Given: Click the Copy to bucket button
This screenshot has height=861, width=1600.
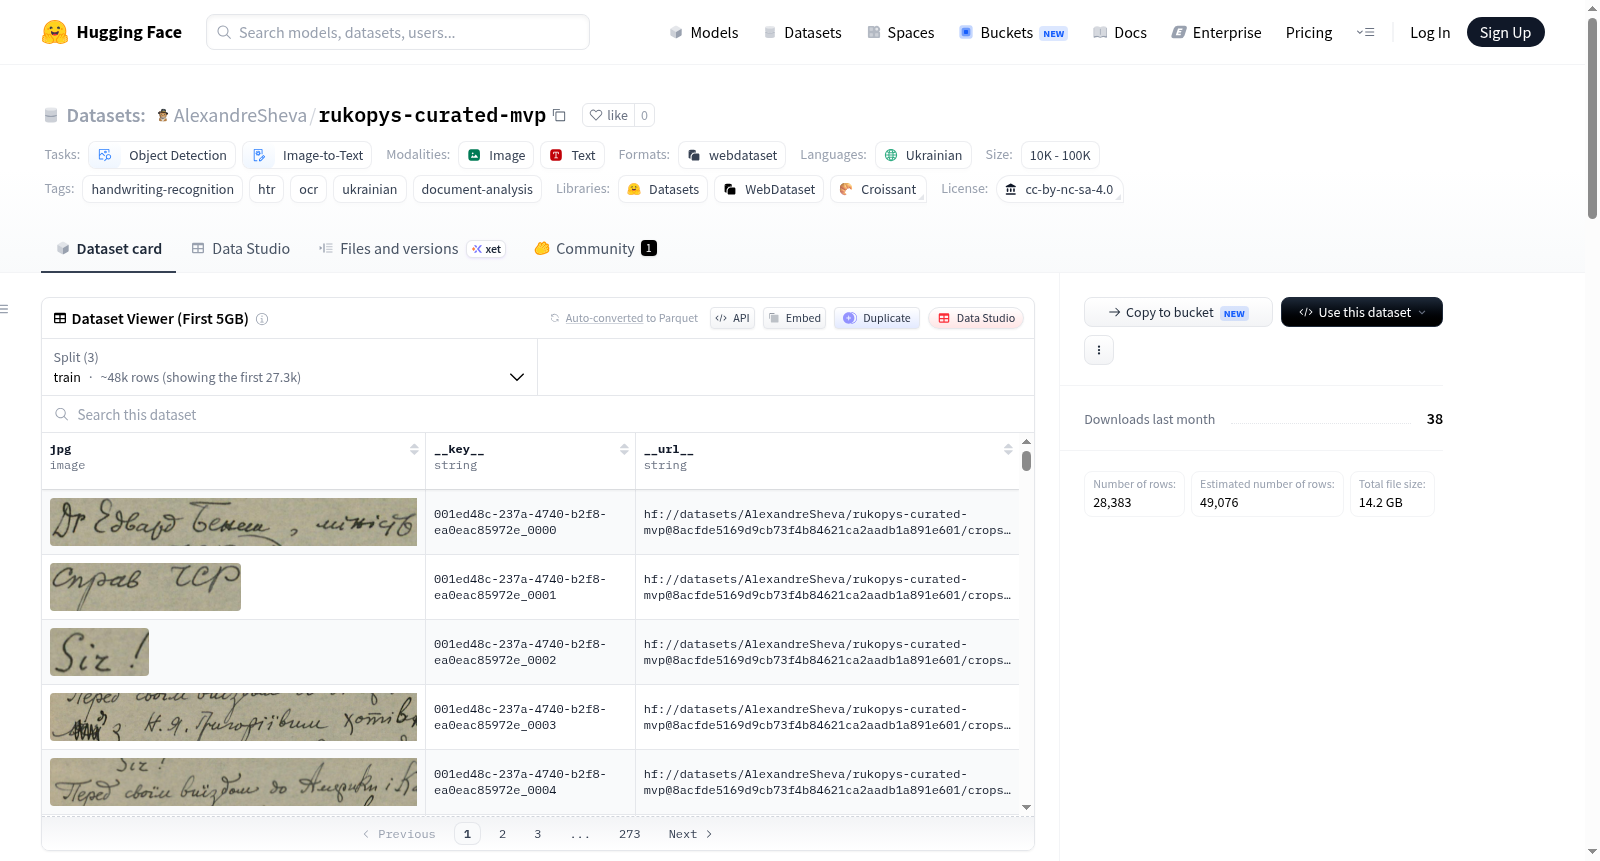Looking at the screenshot, I should [1178, 312].
